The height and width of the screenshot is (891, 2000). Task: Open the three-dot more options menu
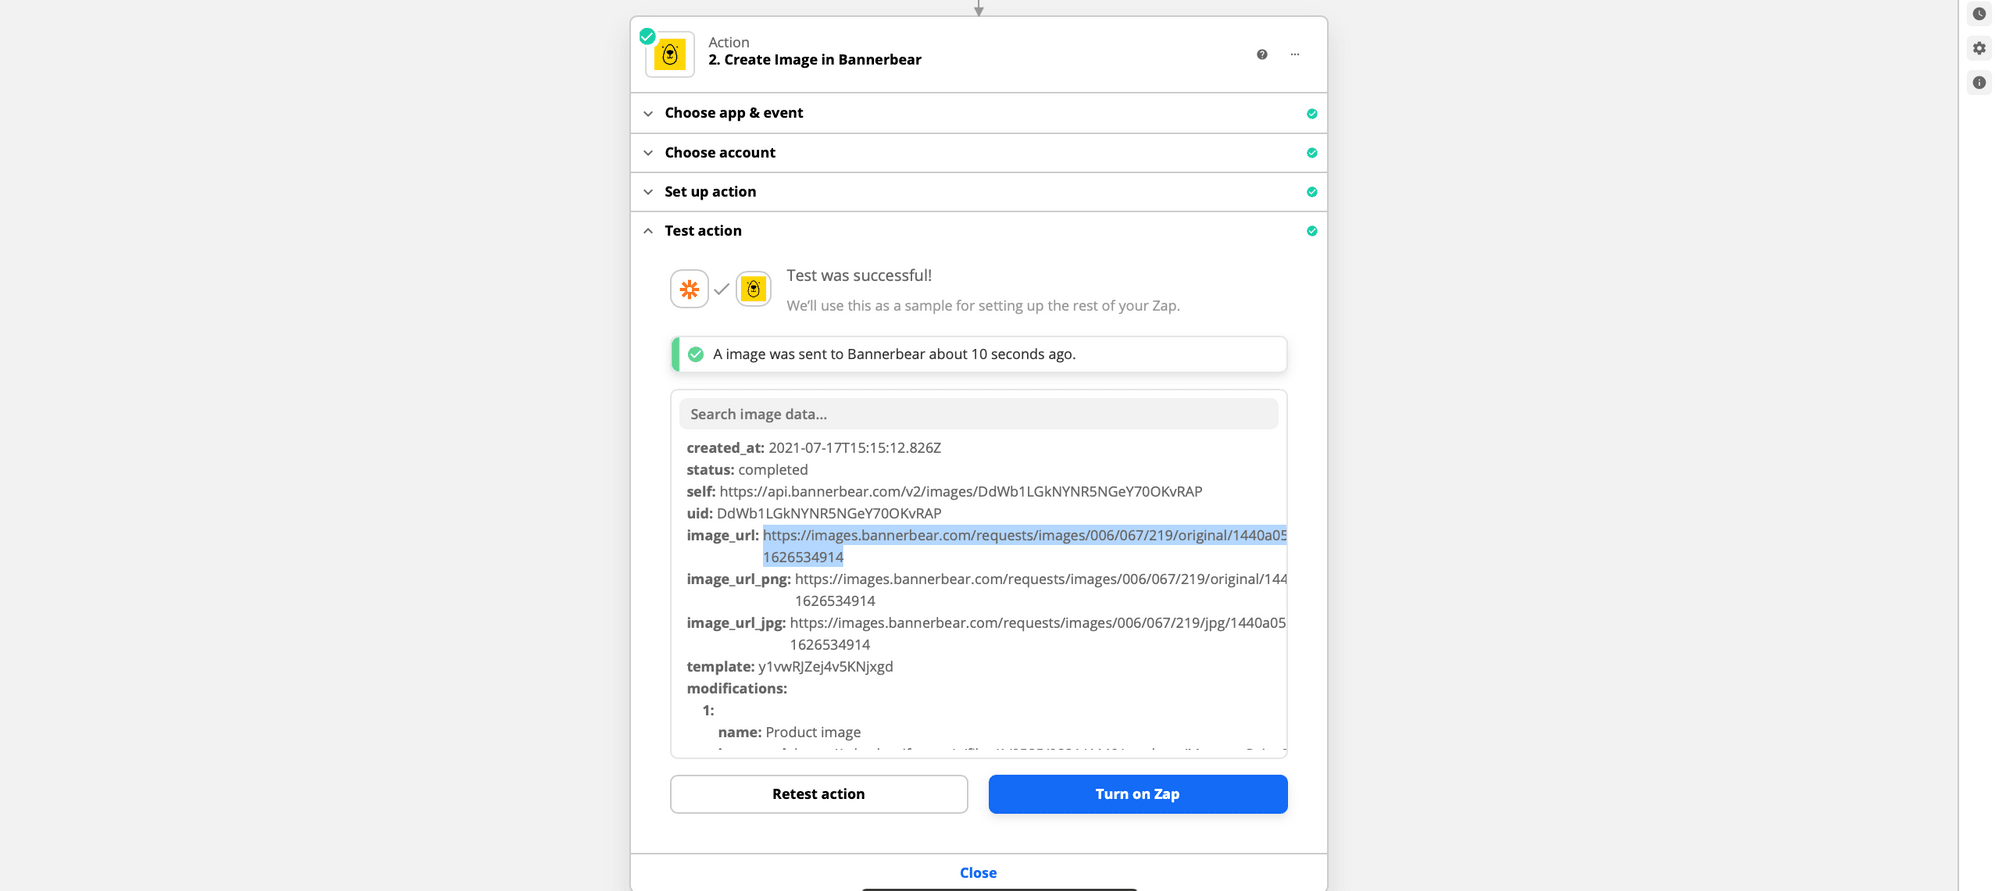(x=1295, y=55)
